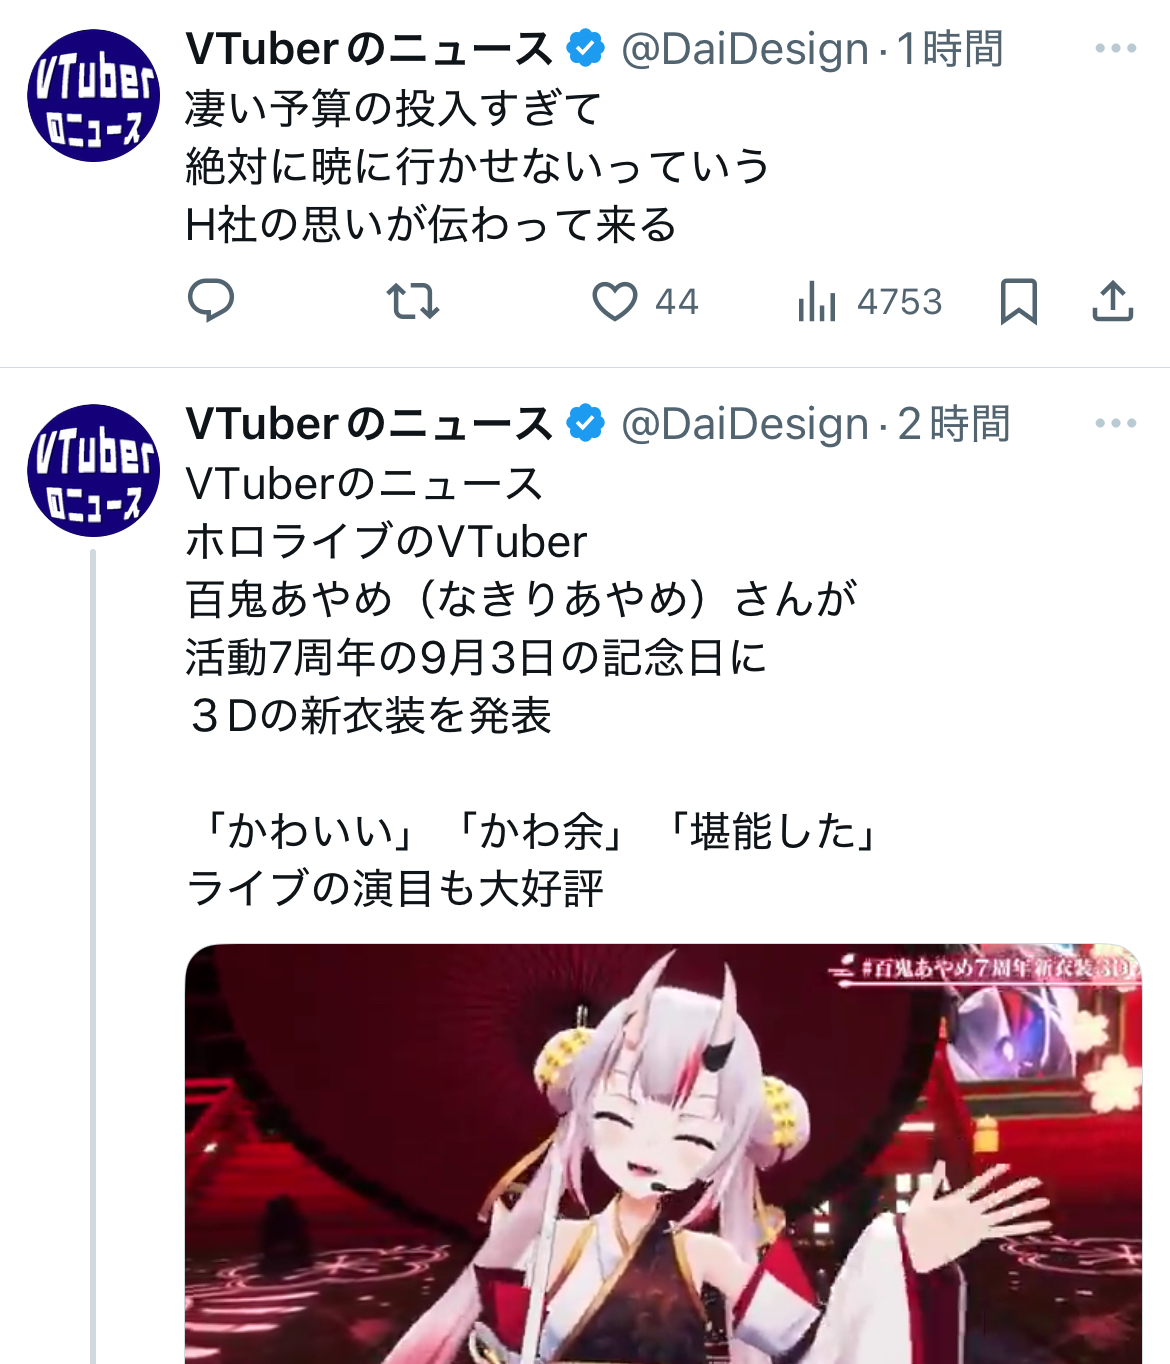Viewport: 1170px width, 1364px height.
Task: Share the first tweet
Action: click(1112, 301)
